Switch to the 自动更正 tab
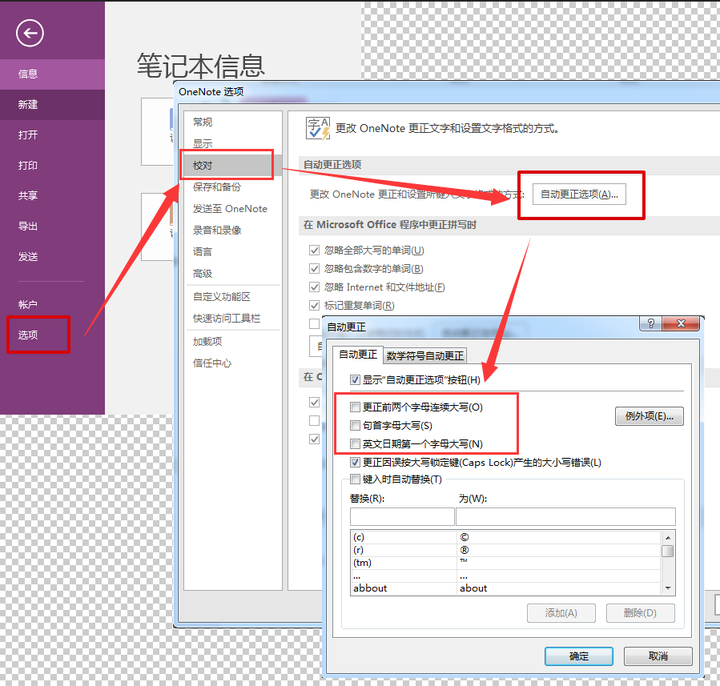720x686 pixels. click(358, 354)
